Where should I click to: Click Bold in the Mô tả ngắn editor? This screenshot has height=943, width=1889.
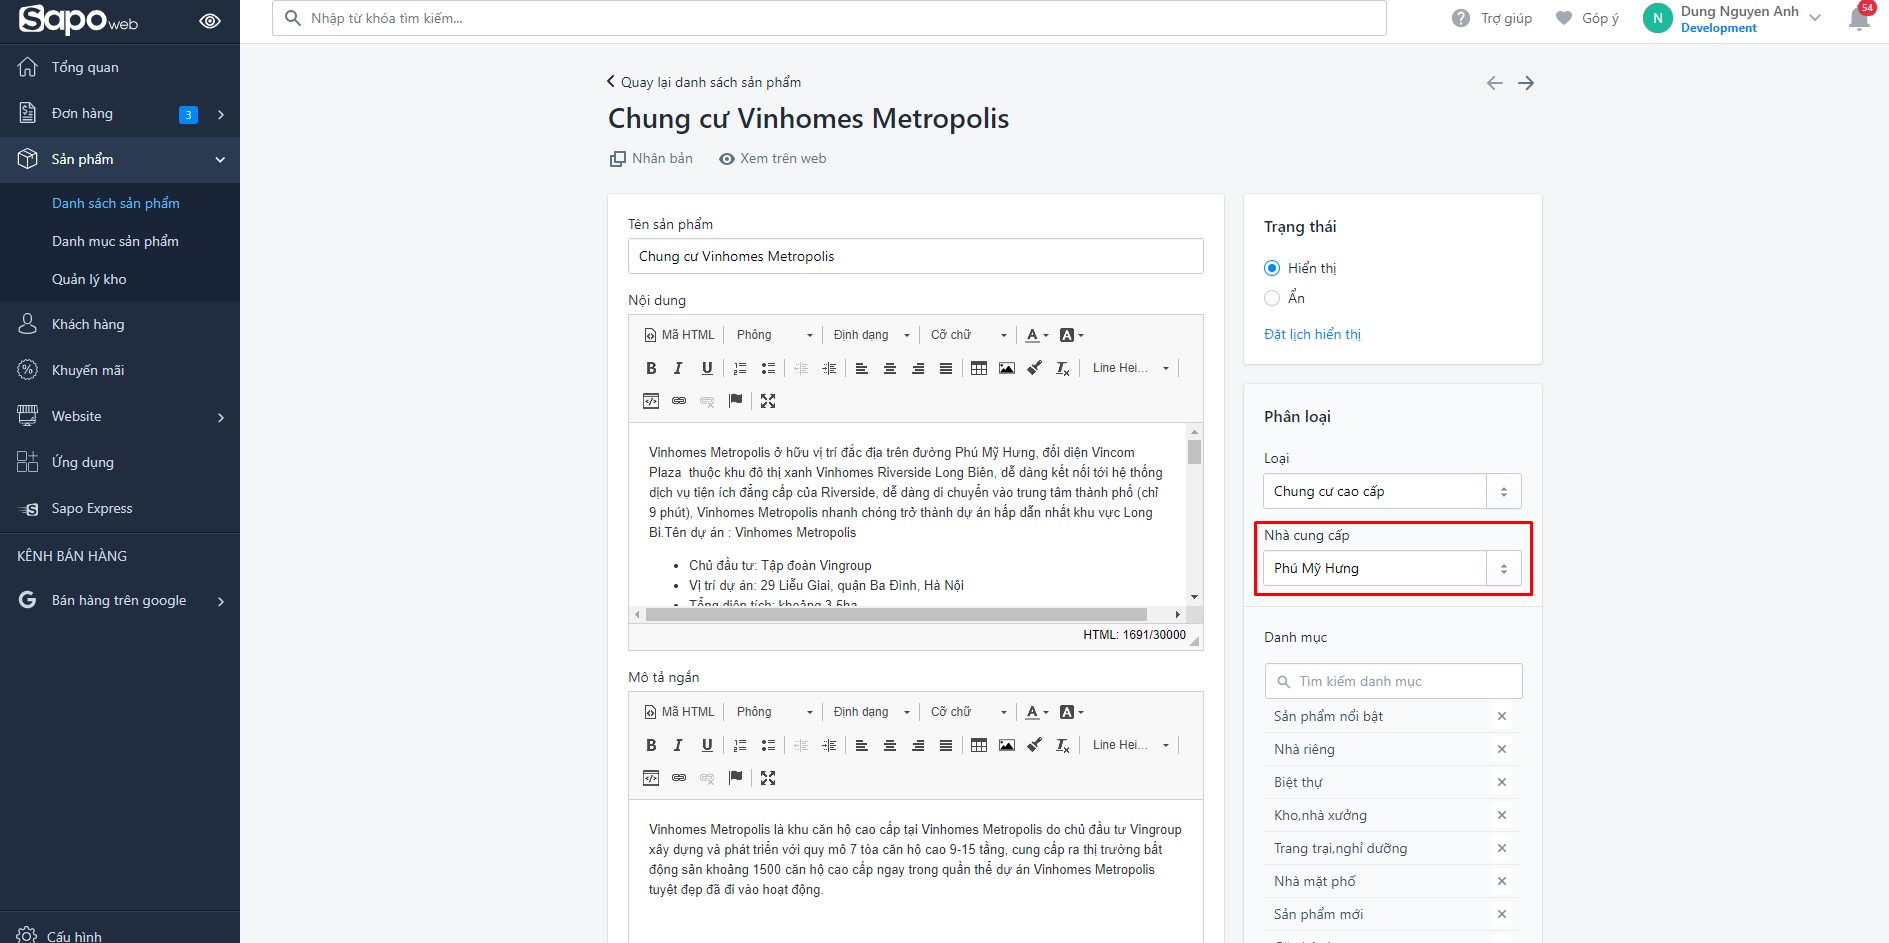651,745
